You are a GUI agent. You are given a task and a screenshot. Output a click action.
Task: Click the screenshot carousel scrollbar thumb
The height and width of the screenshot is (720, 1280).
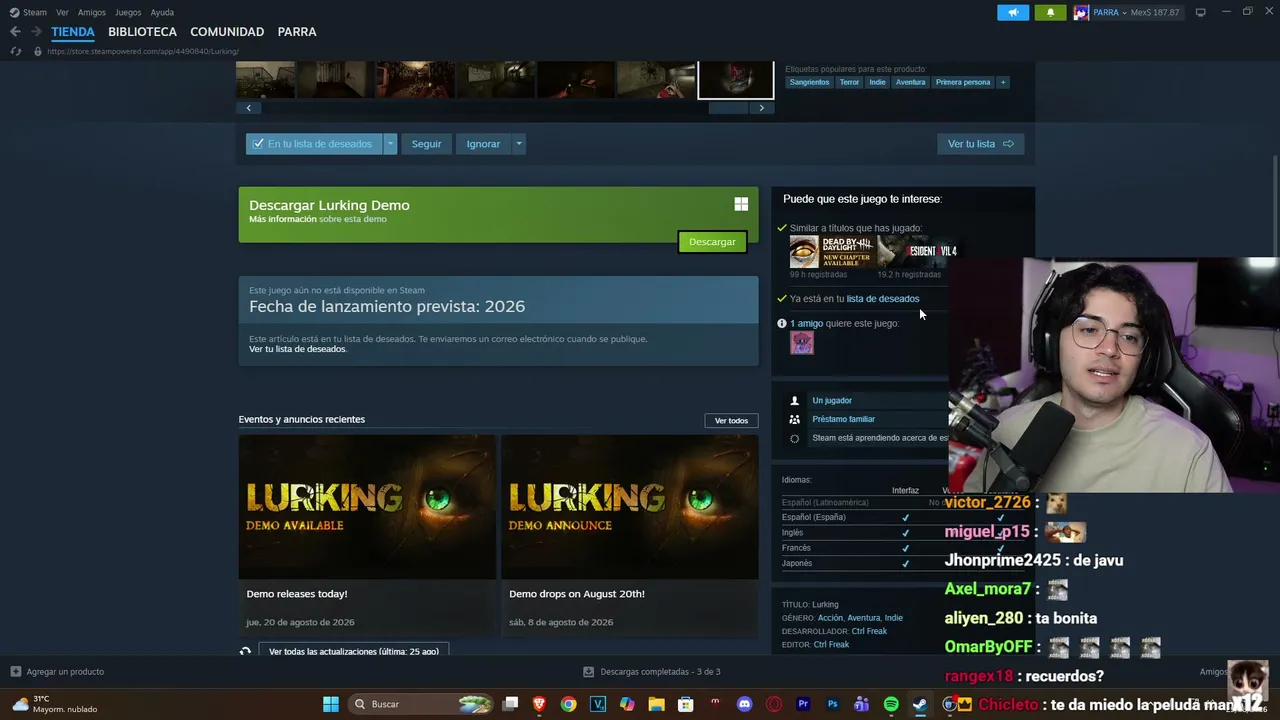click(728, 108)
